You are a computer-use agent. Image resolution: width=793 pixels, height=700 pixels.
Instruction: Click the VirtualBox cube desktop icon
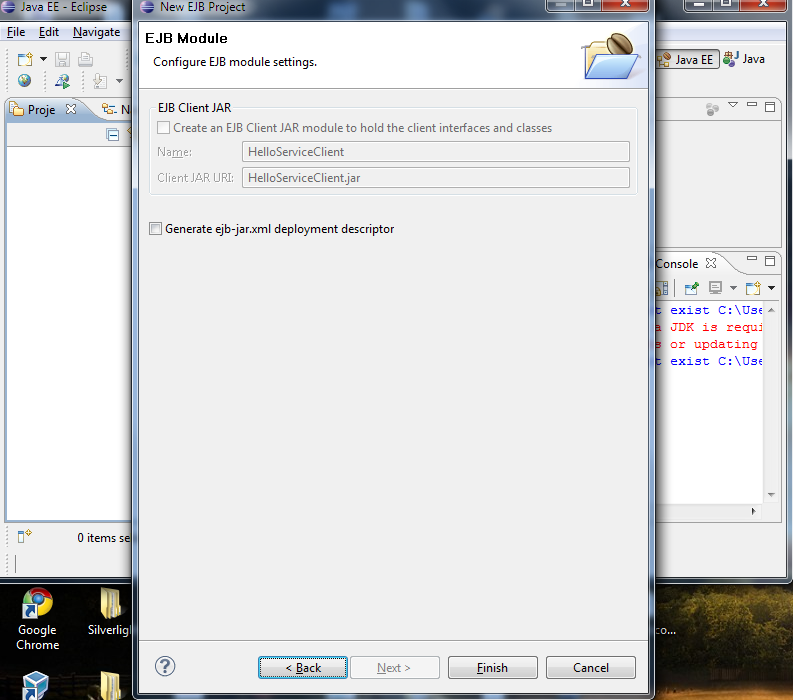click(35, 685)
